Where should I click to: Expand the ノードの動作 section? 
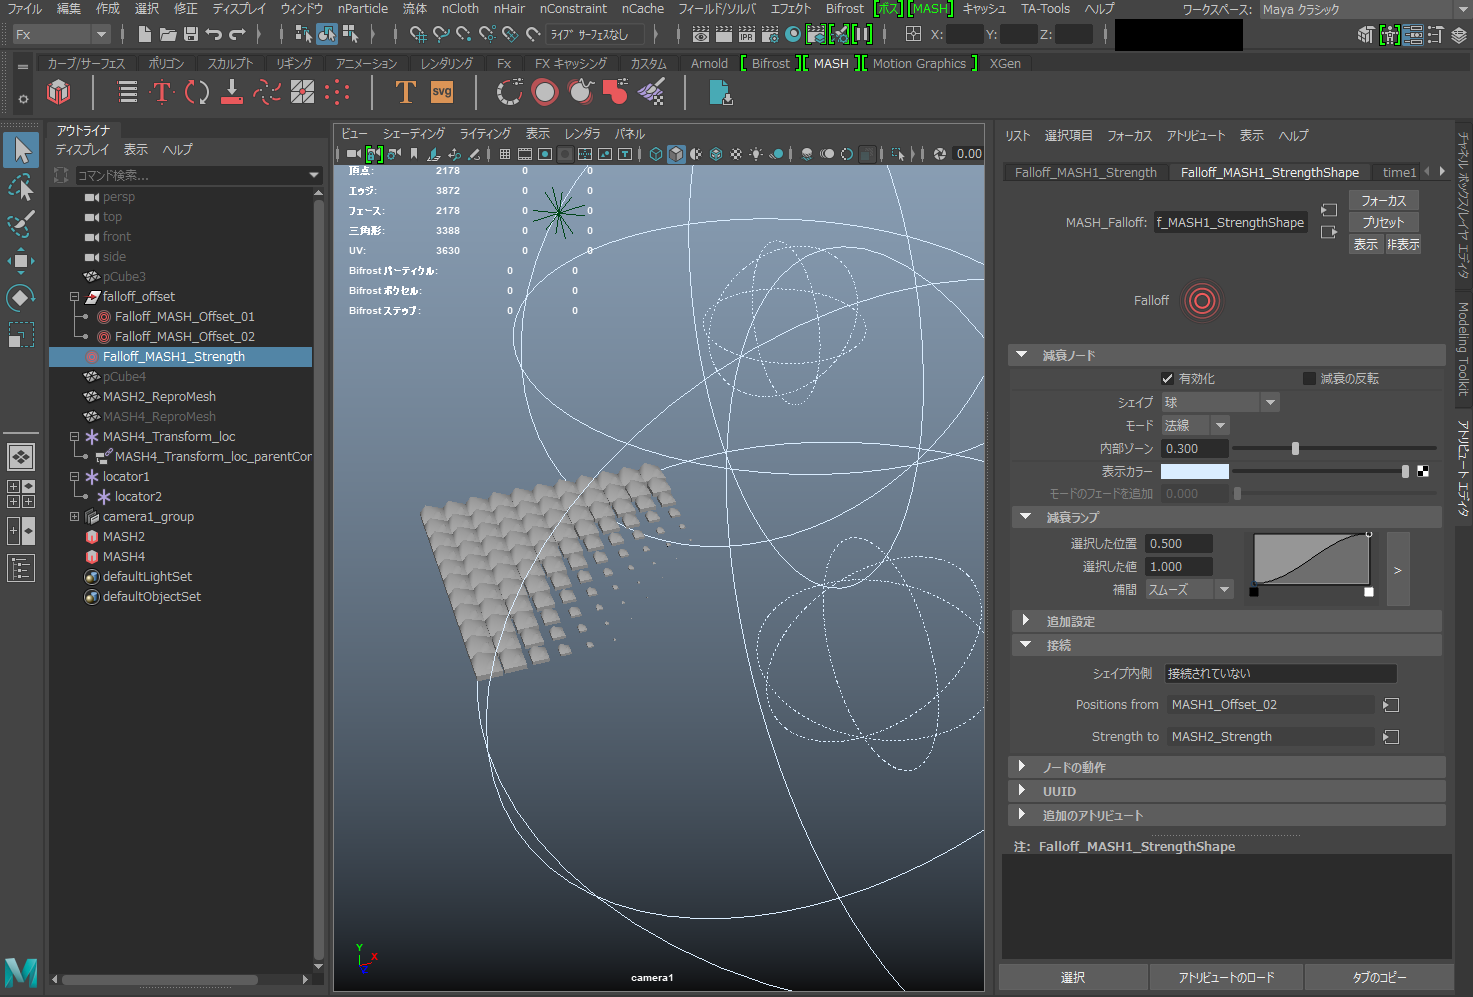pyautogui.click(x=1022, y=767)
